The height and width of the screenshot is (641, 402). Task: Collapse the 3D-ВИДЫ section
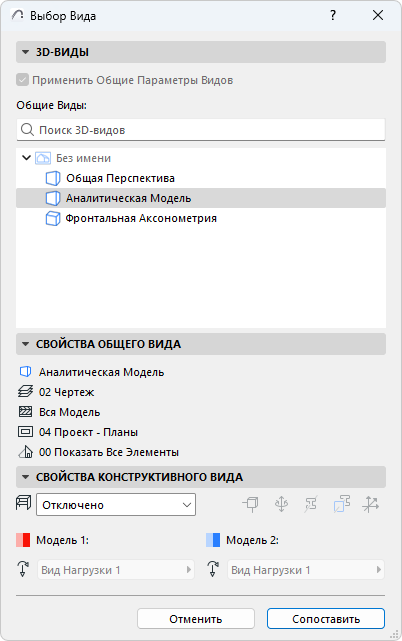coord(25,52)
